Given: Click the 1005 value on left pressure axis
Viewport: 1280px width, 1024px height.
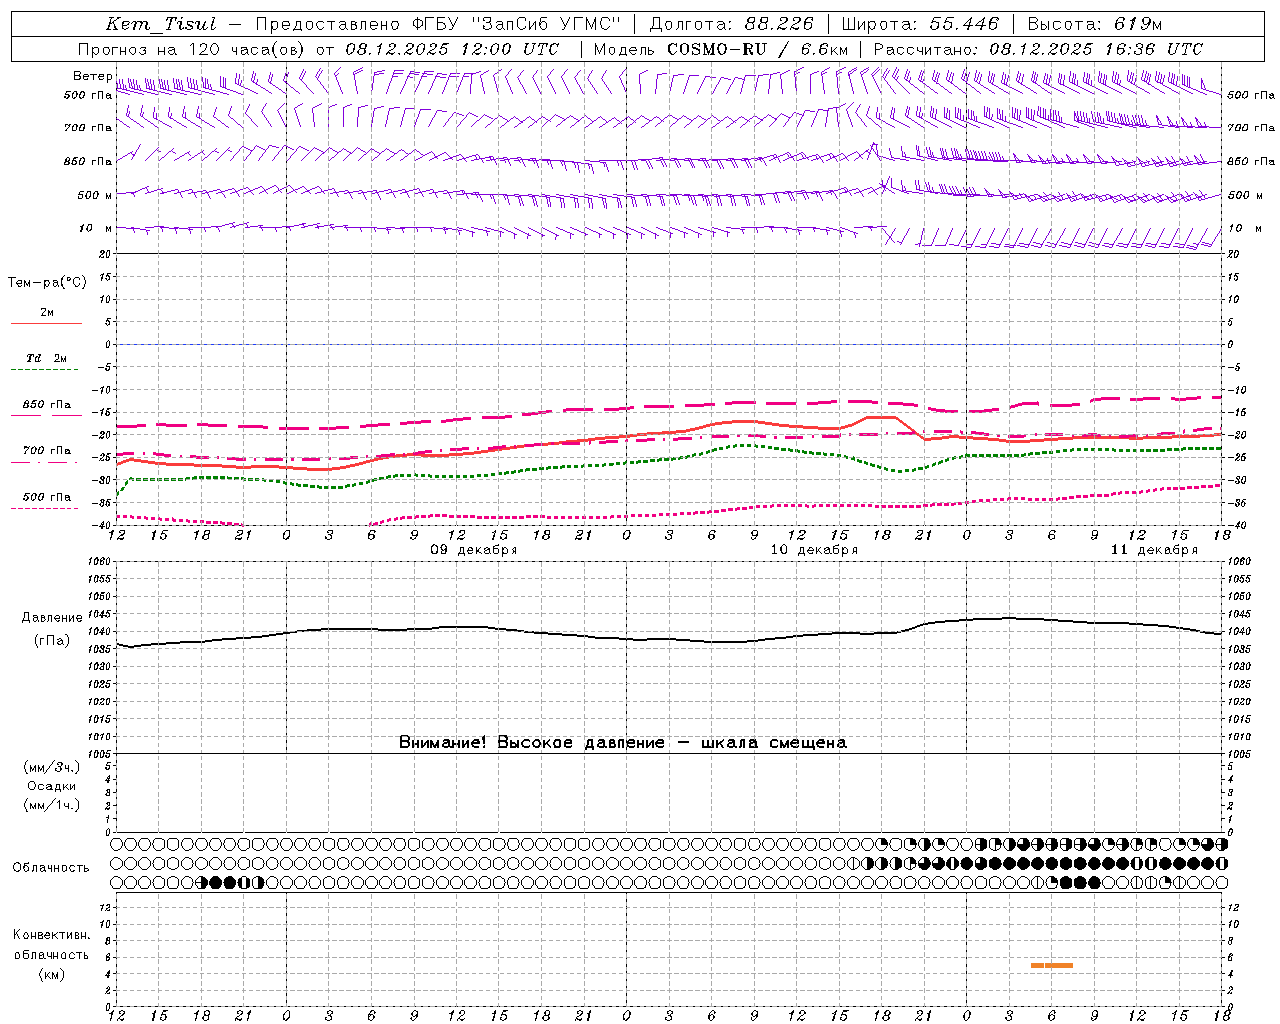Looking at the screenshot, I should click(99, 753).
